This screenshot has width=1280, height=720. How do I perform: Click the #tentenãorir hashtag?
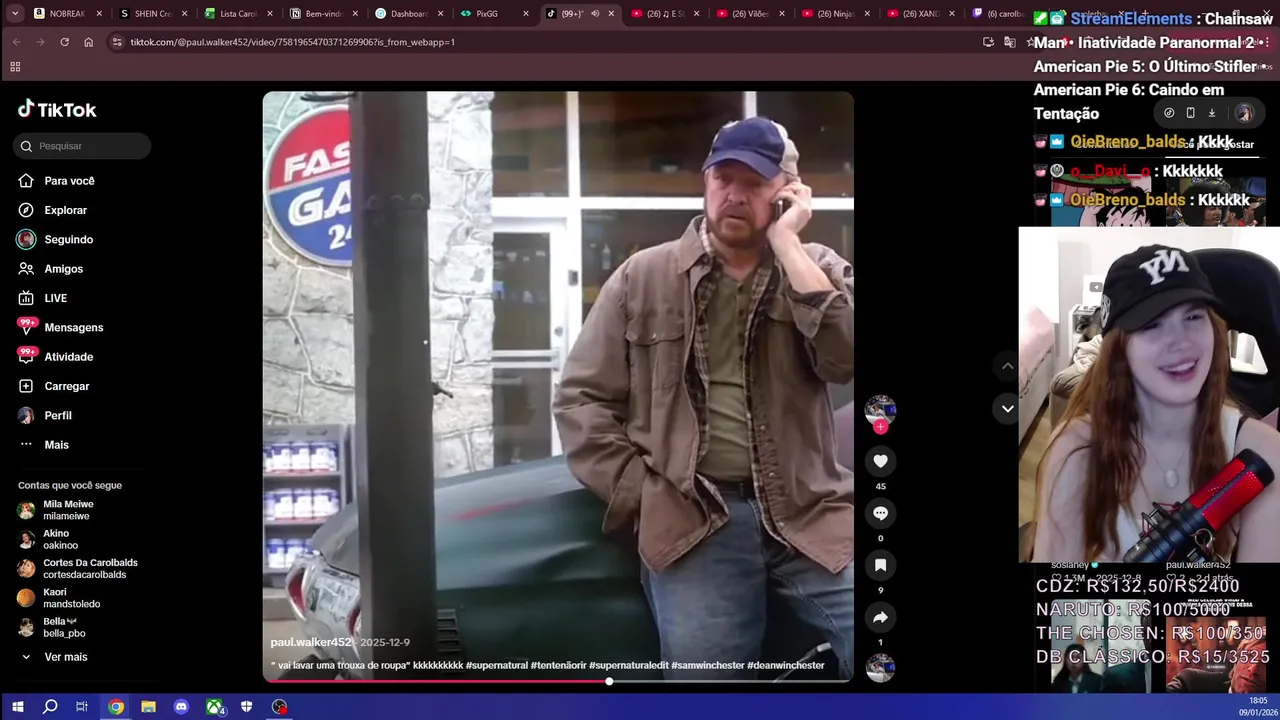[x=558, y=665]
